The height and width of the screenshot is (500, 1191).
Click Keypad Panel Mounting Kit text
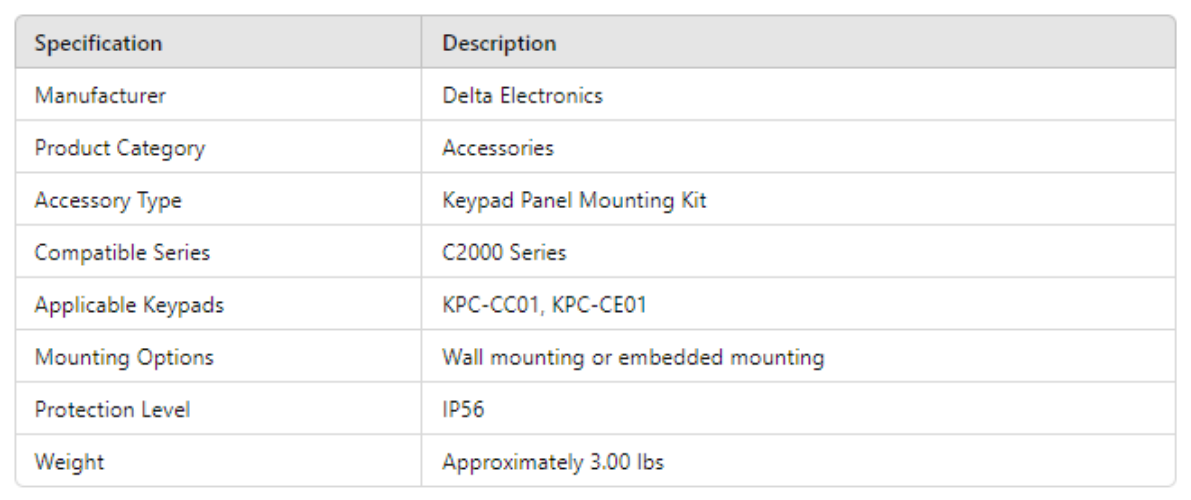(x=574, y=200)
